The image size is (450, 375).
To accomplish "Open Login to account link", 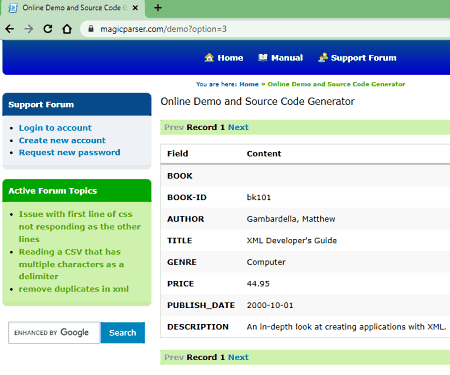I will click(55, 128).
